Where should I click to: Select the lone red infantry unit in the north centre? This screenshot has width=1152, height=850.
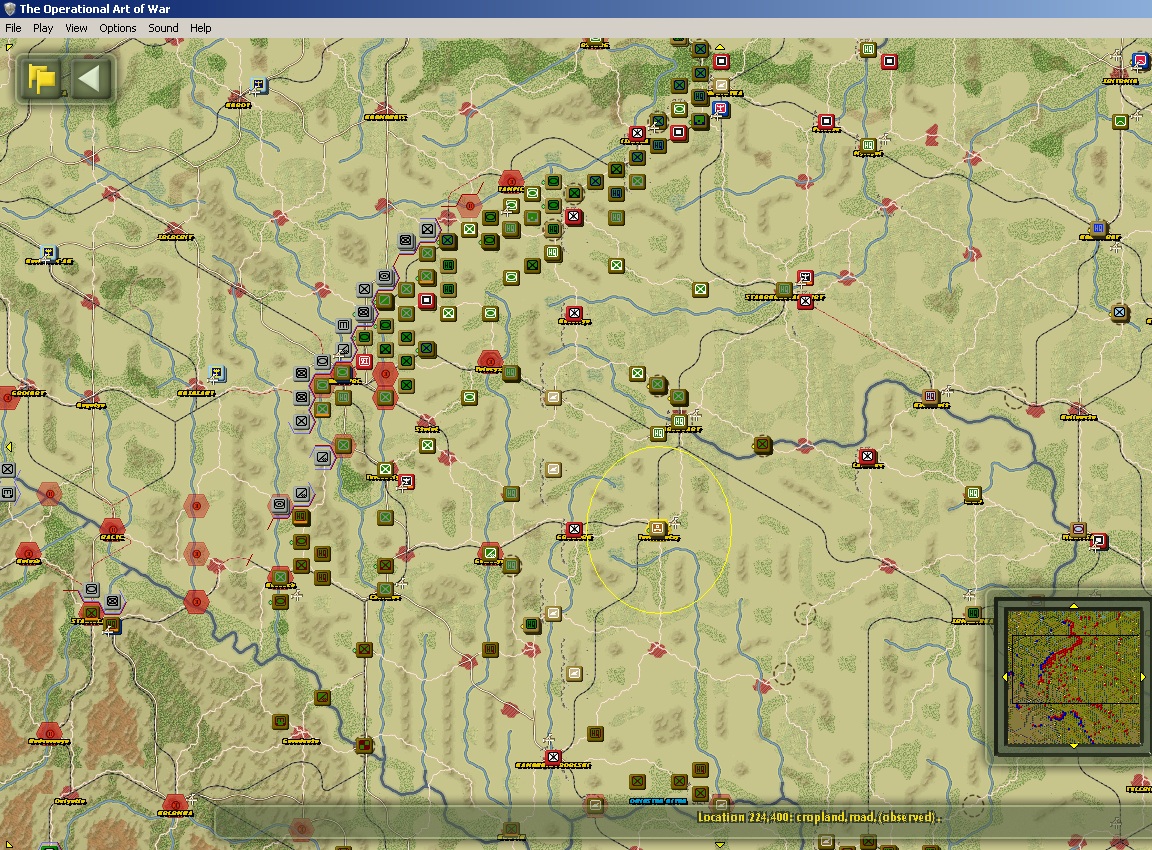pyautogui.click(x=574, y=314)
